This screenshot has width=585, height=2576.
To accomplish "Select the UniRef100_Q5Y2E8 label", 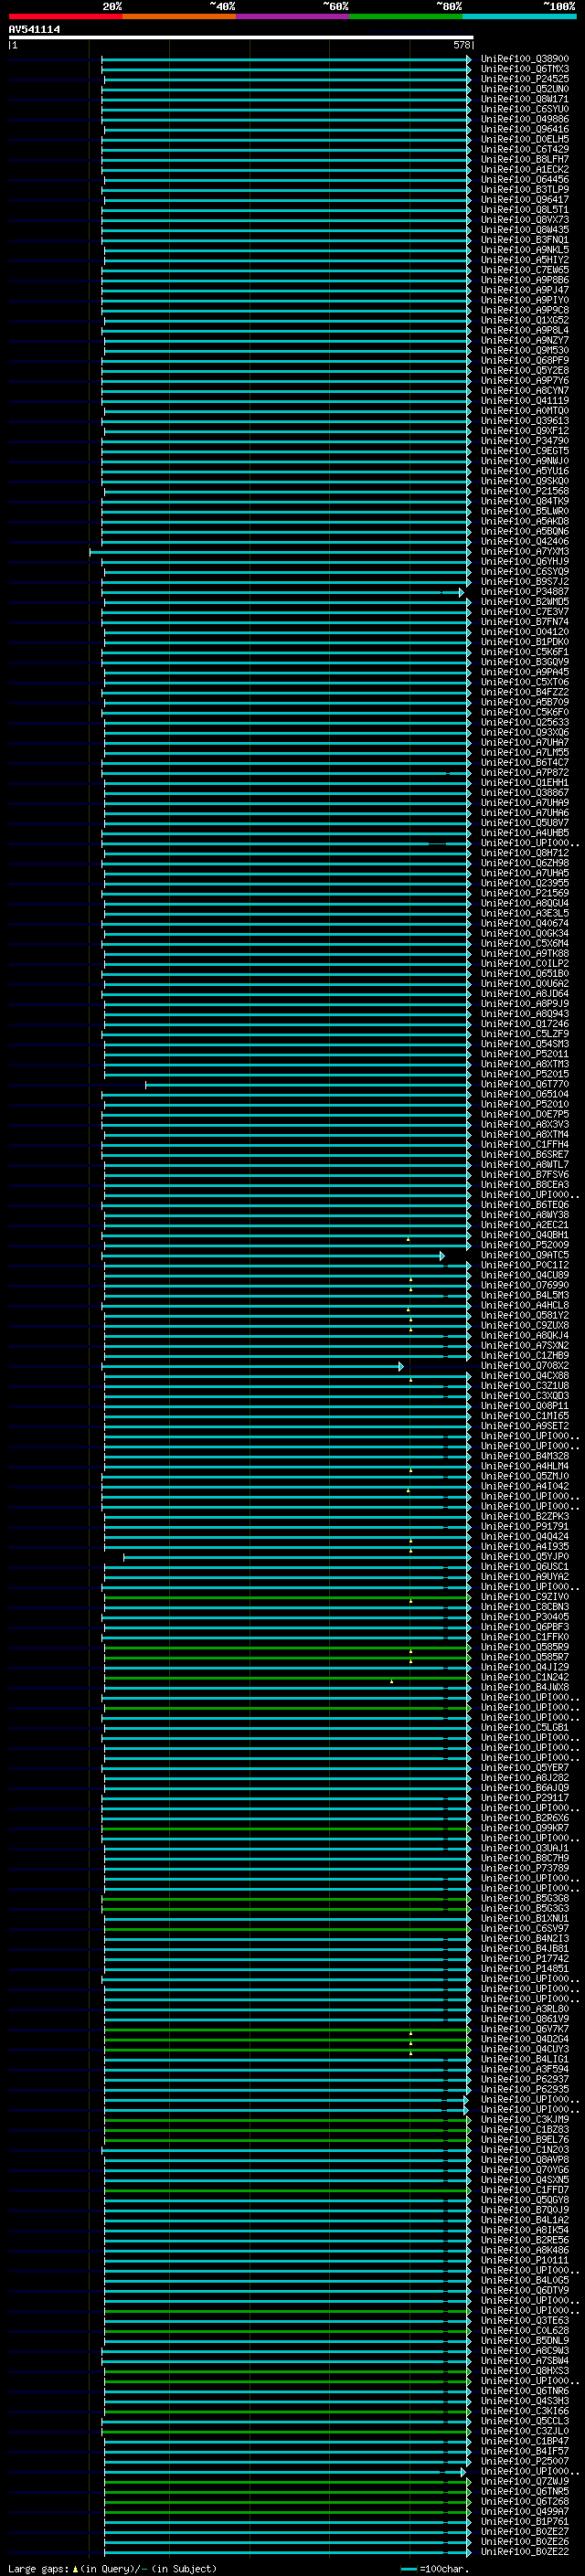I will coord(525,370).
